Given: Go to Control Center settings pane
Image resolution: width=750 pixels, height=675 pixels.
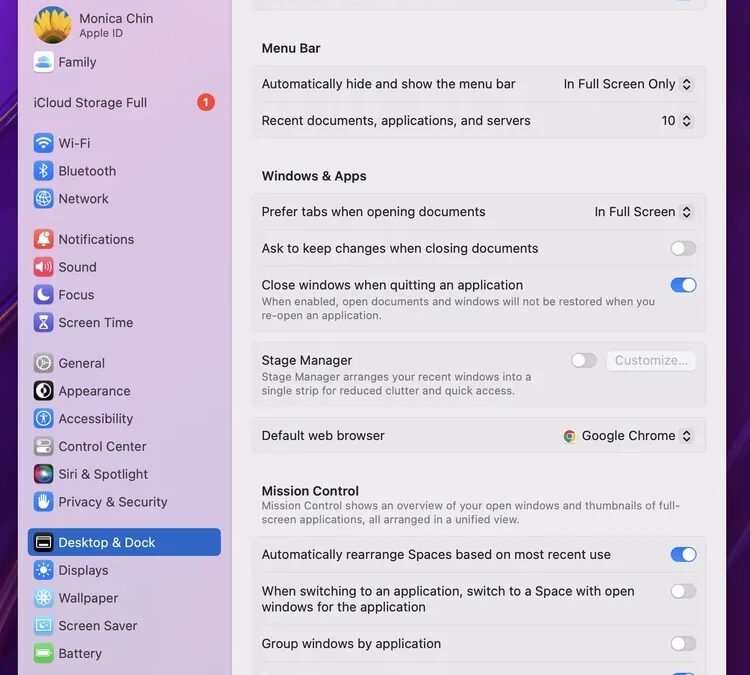Looking at the screenshot, I should point(102,446).
